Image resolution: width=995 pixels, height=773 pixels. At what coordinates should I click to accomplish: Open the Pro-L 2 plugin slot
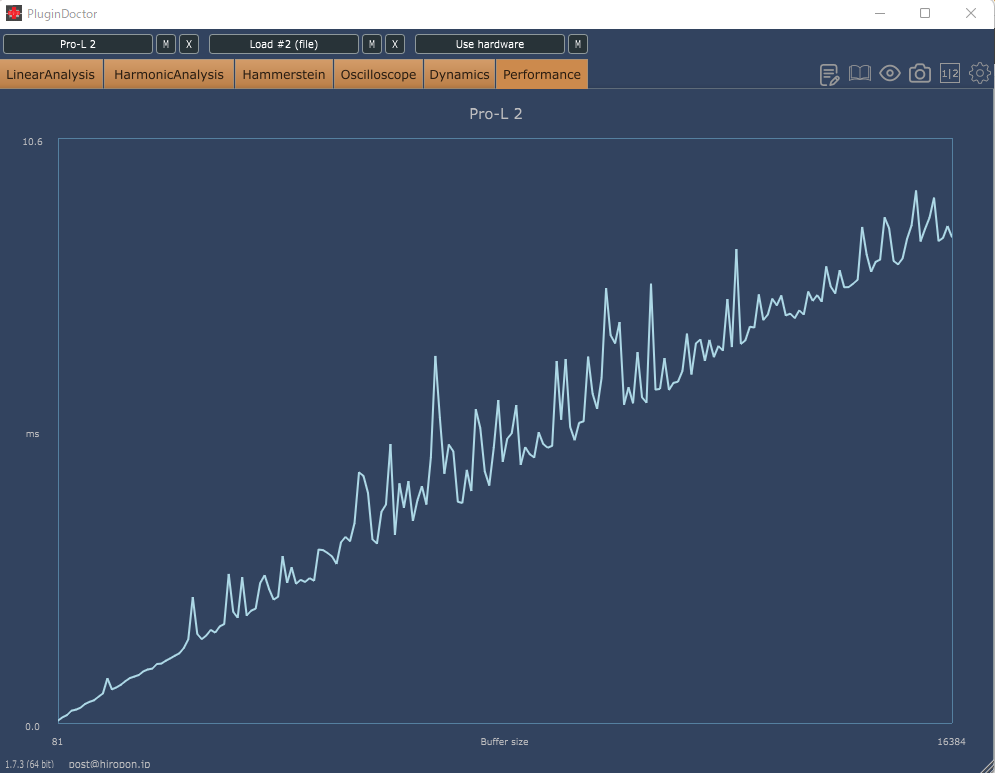tap(78, 44)
